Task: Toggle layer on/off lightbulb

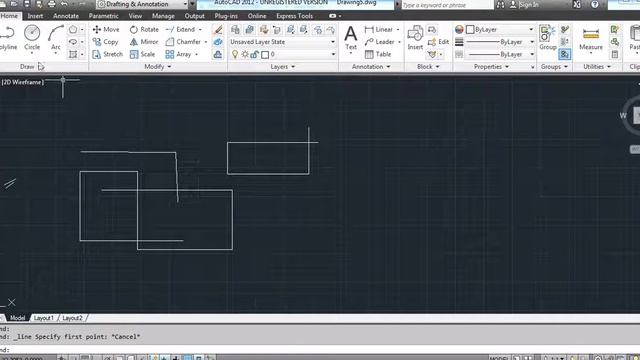Action: coord(235,54)
